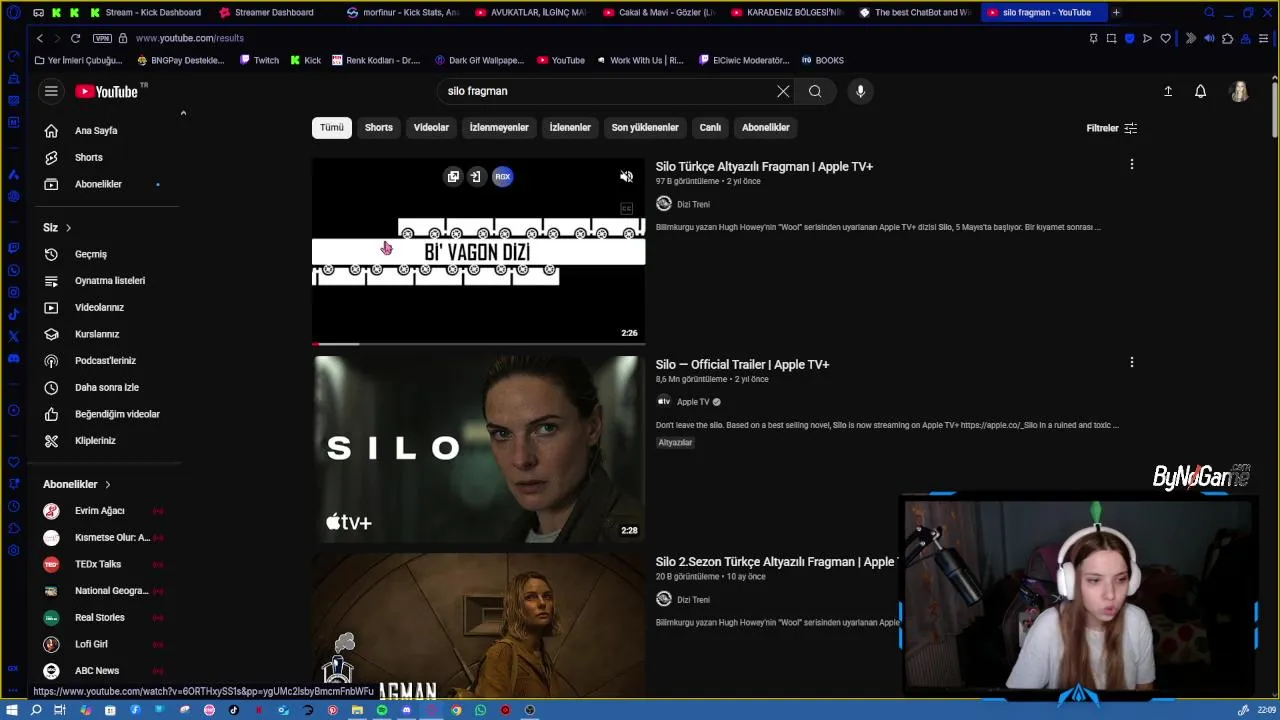
Task: Open a new browser tab with plus
Action: point(1116,12)
